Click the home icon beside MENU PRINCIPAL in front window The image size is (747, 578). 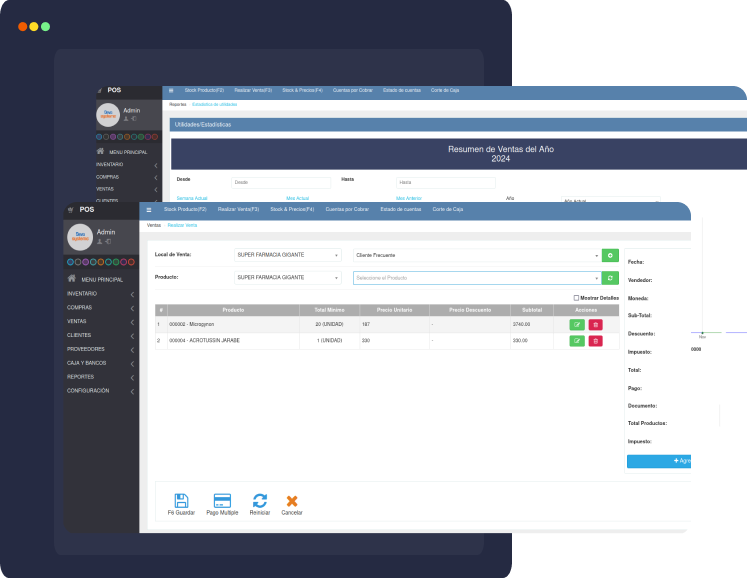(x=71, y=278)
